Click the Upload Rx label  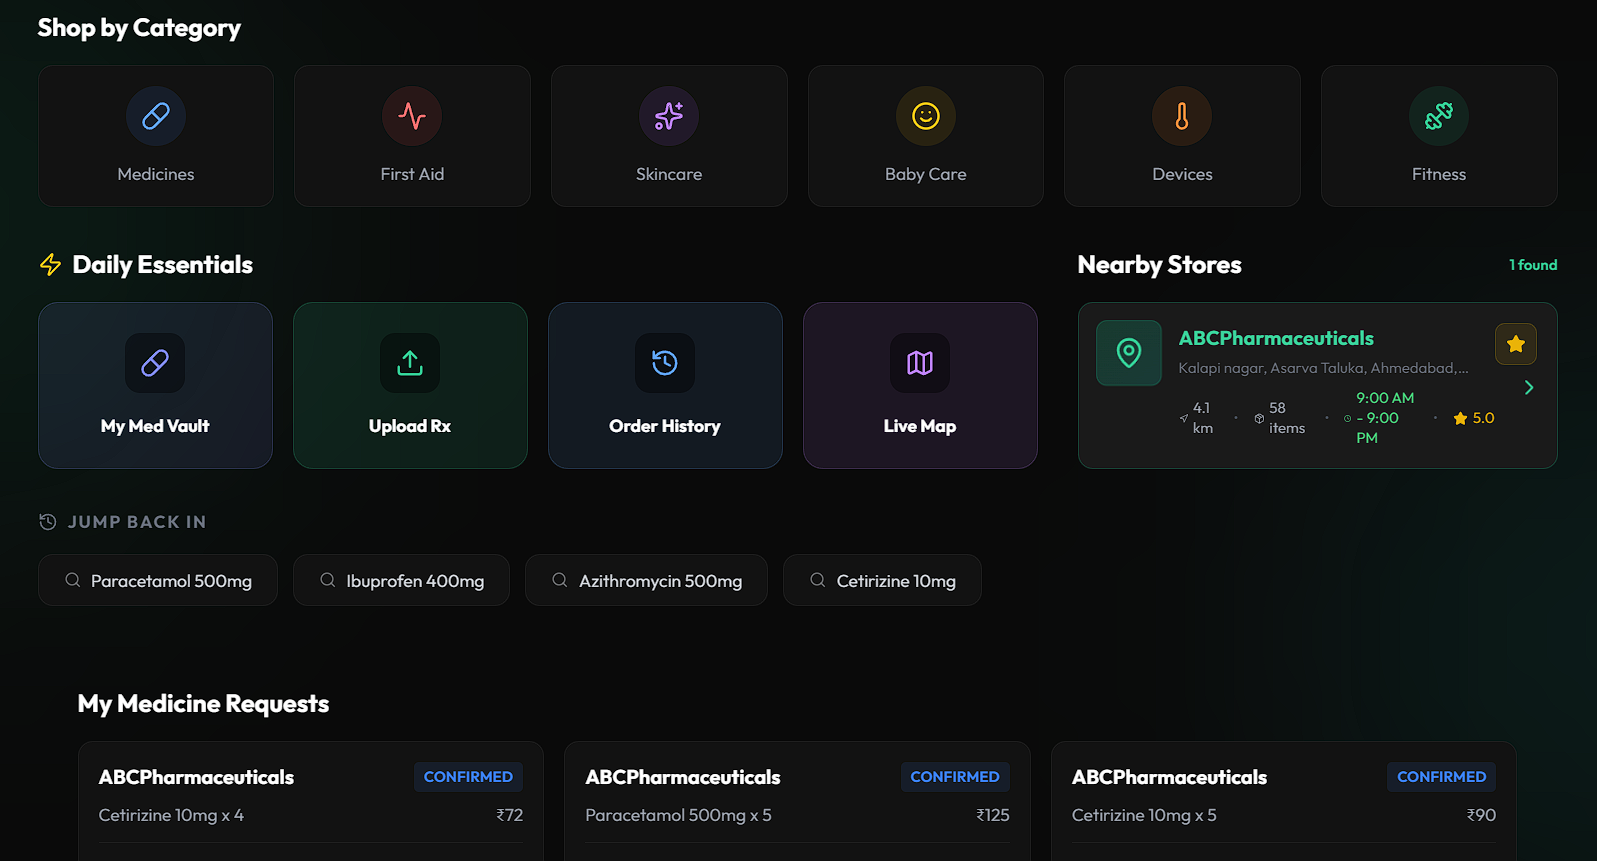410,426
